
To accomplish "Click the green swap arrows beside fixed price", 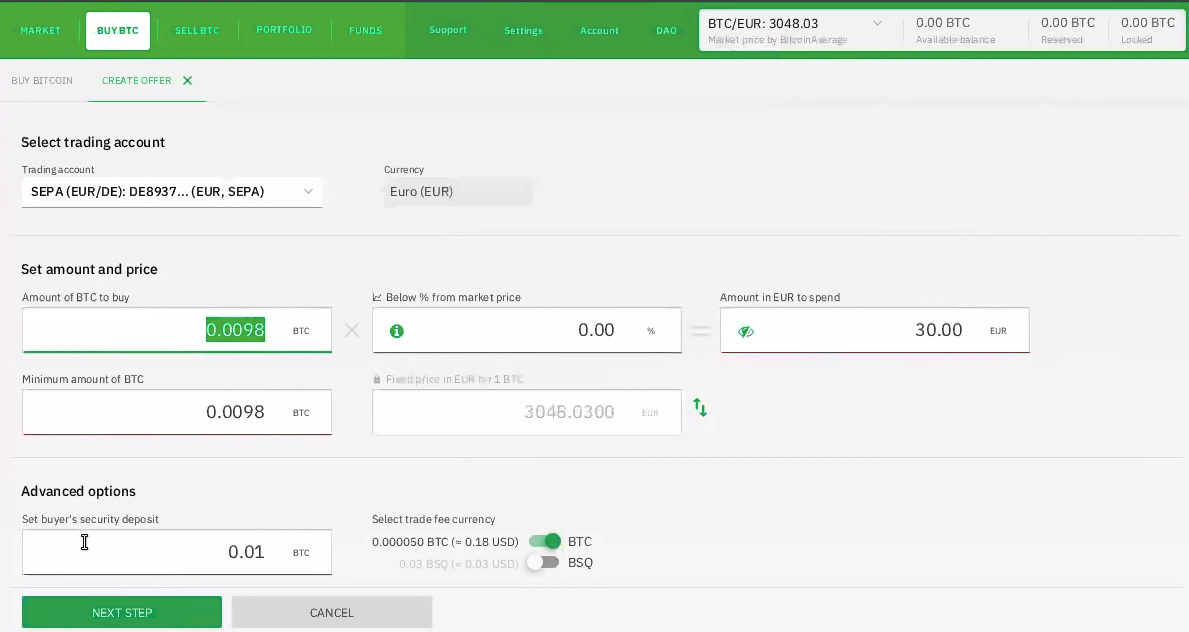I will (700, 407).
